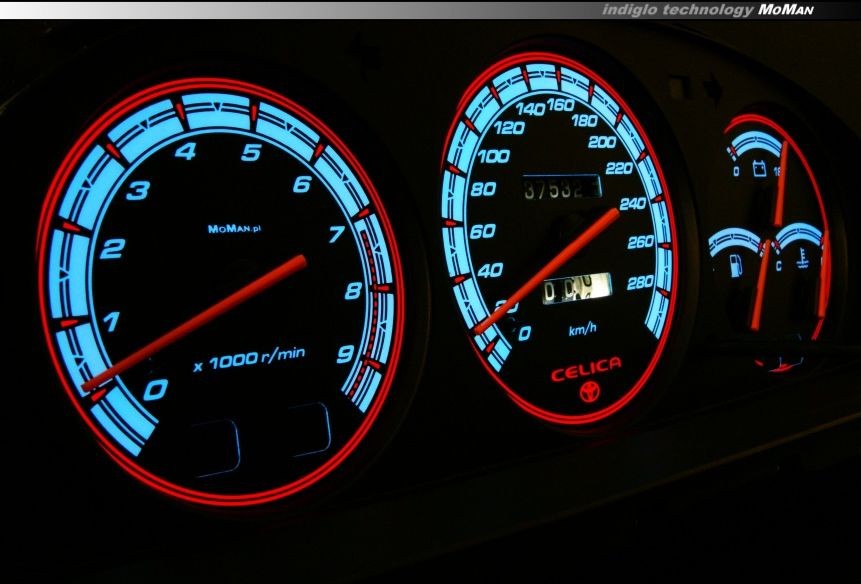
Task: Select the red CELICA label
Action: coord(586,368)
